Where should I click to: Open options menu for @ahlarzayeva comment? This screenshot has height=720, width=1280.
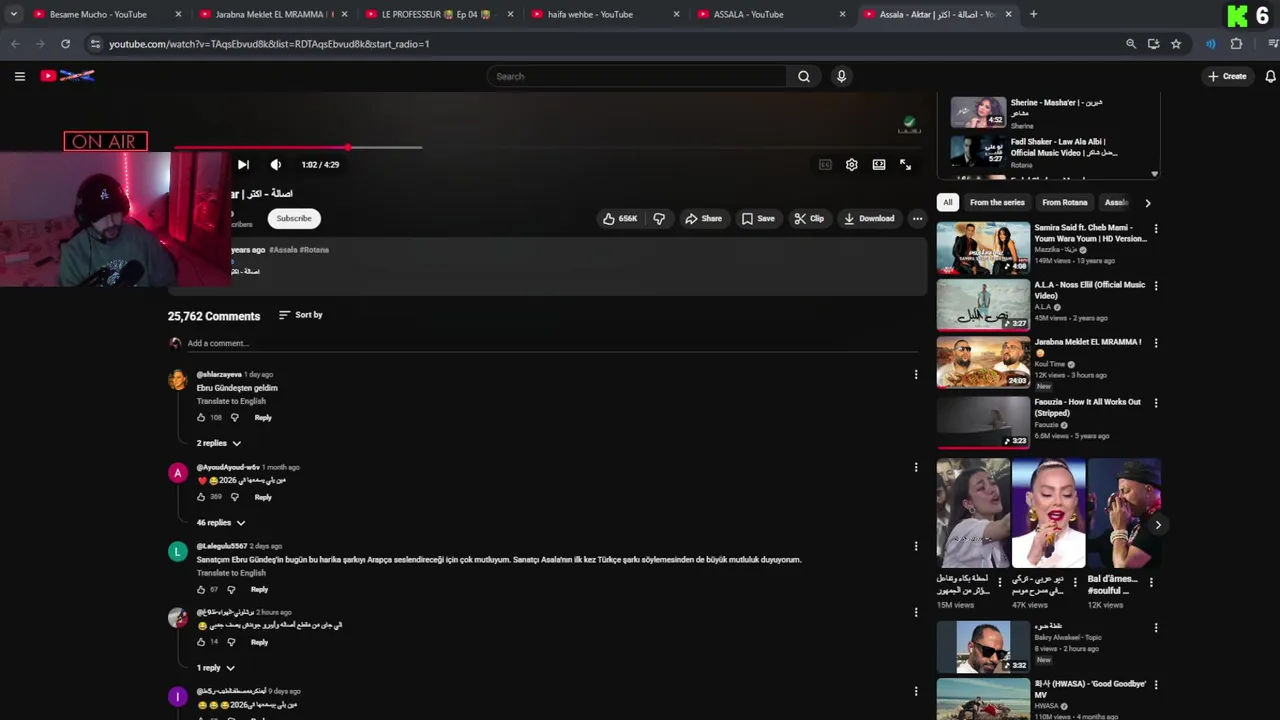916,375
